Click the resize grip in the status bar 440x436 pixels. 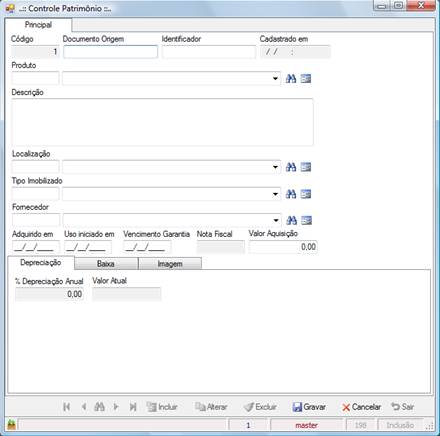click(430, 426)
